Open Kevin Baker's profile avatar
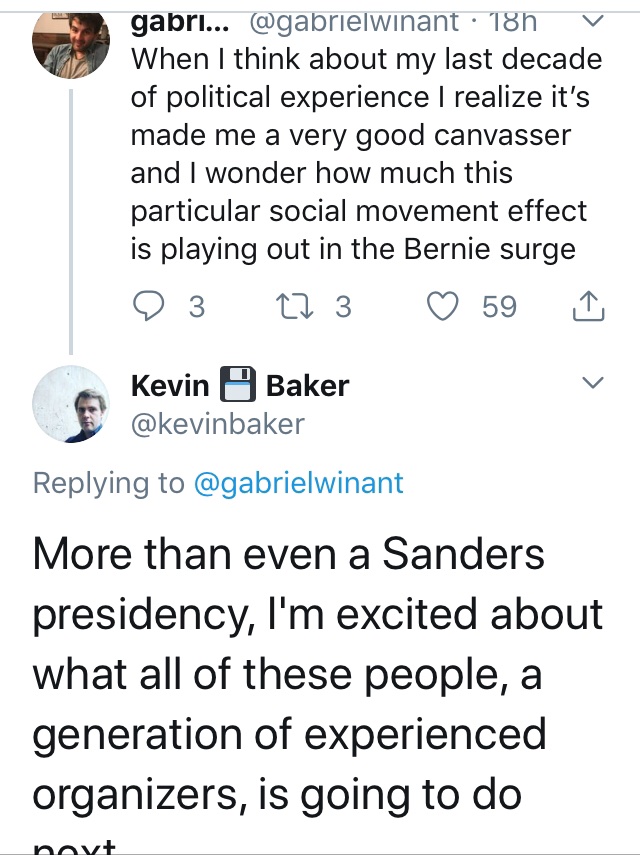Viewport: 640px width, 855px height. 70,403
